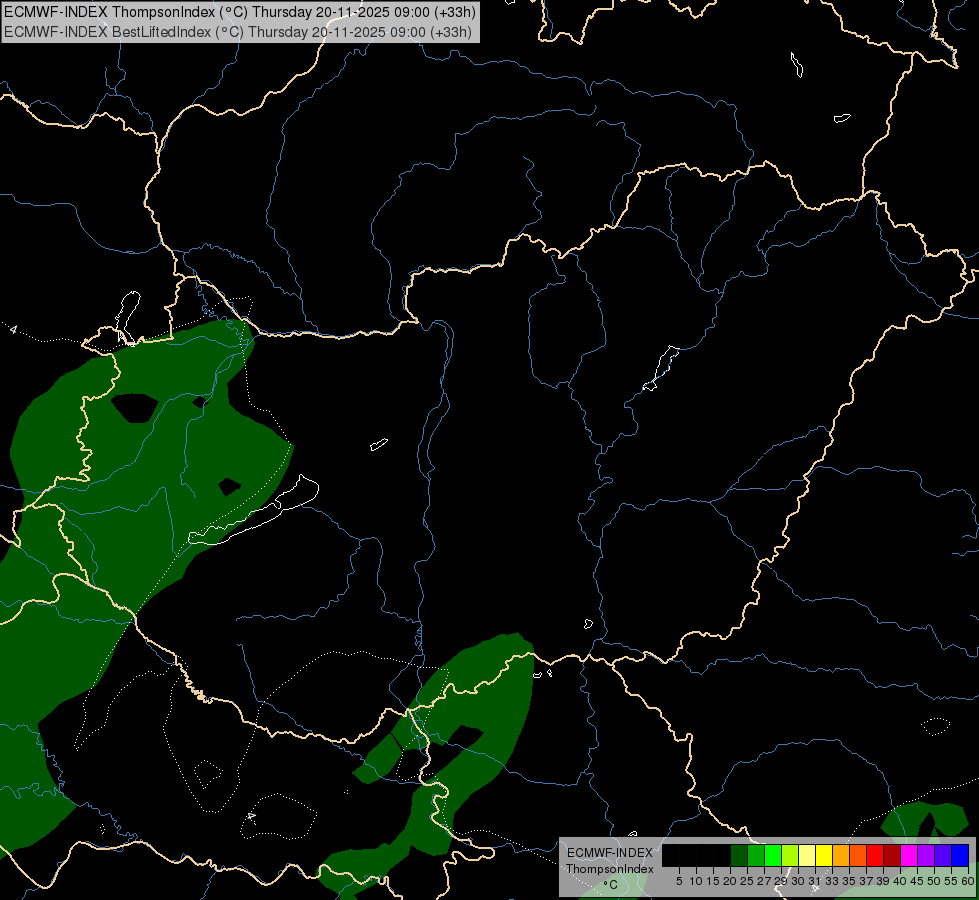
Task: Click the °C unit label in legend
Action: [x=611, y=885]
